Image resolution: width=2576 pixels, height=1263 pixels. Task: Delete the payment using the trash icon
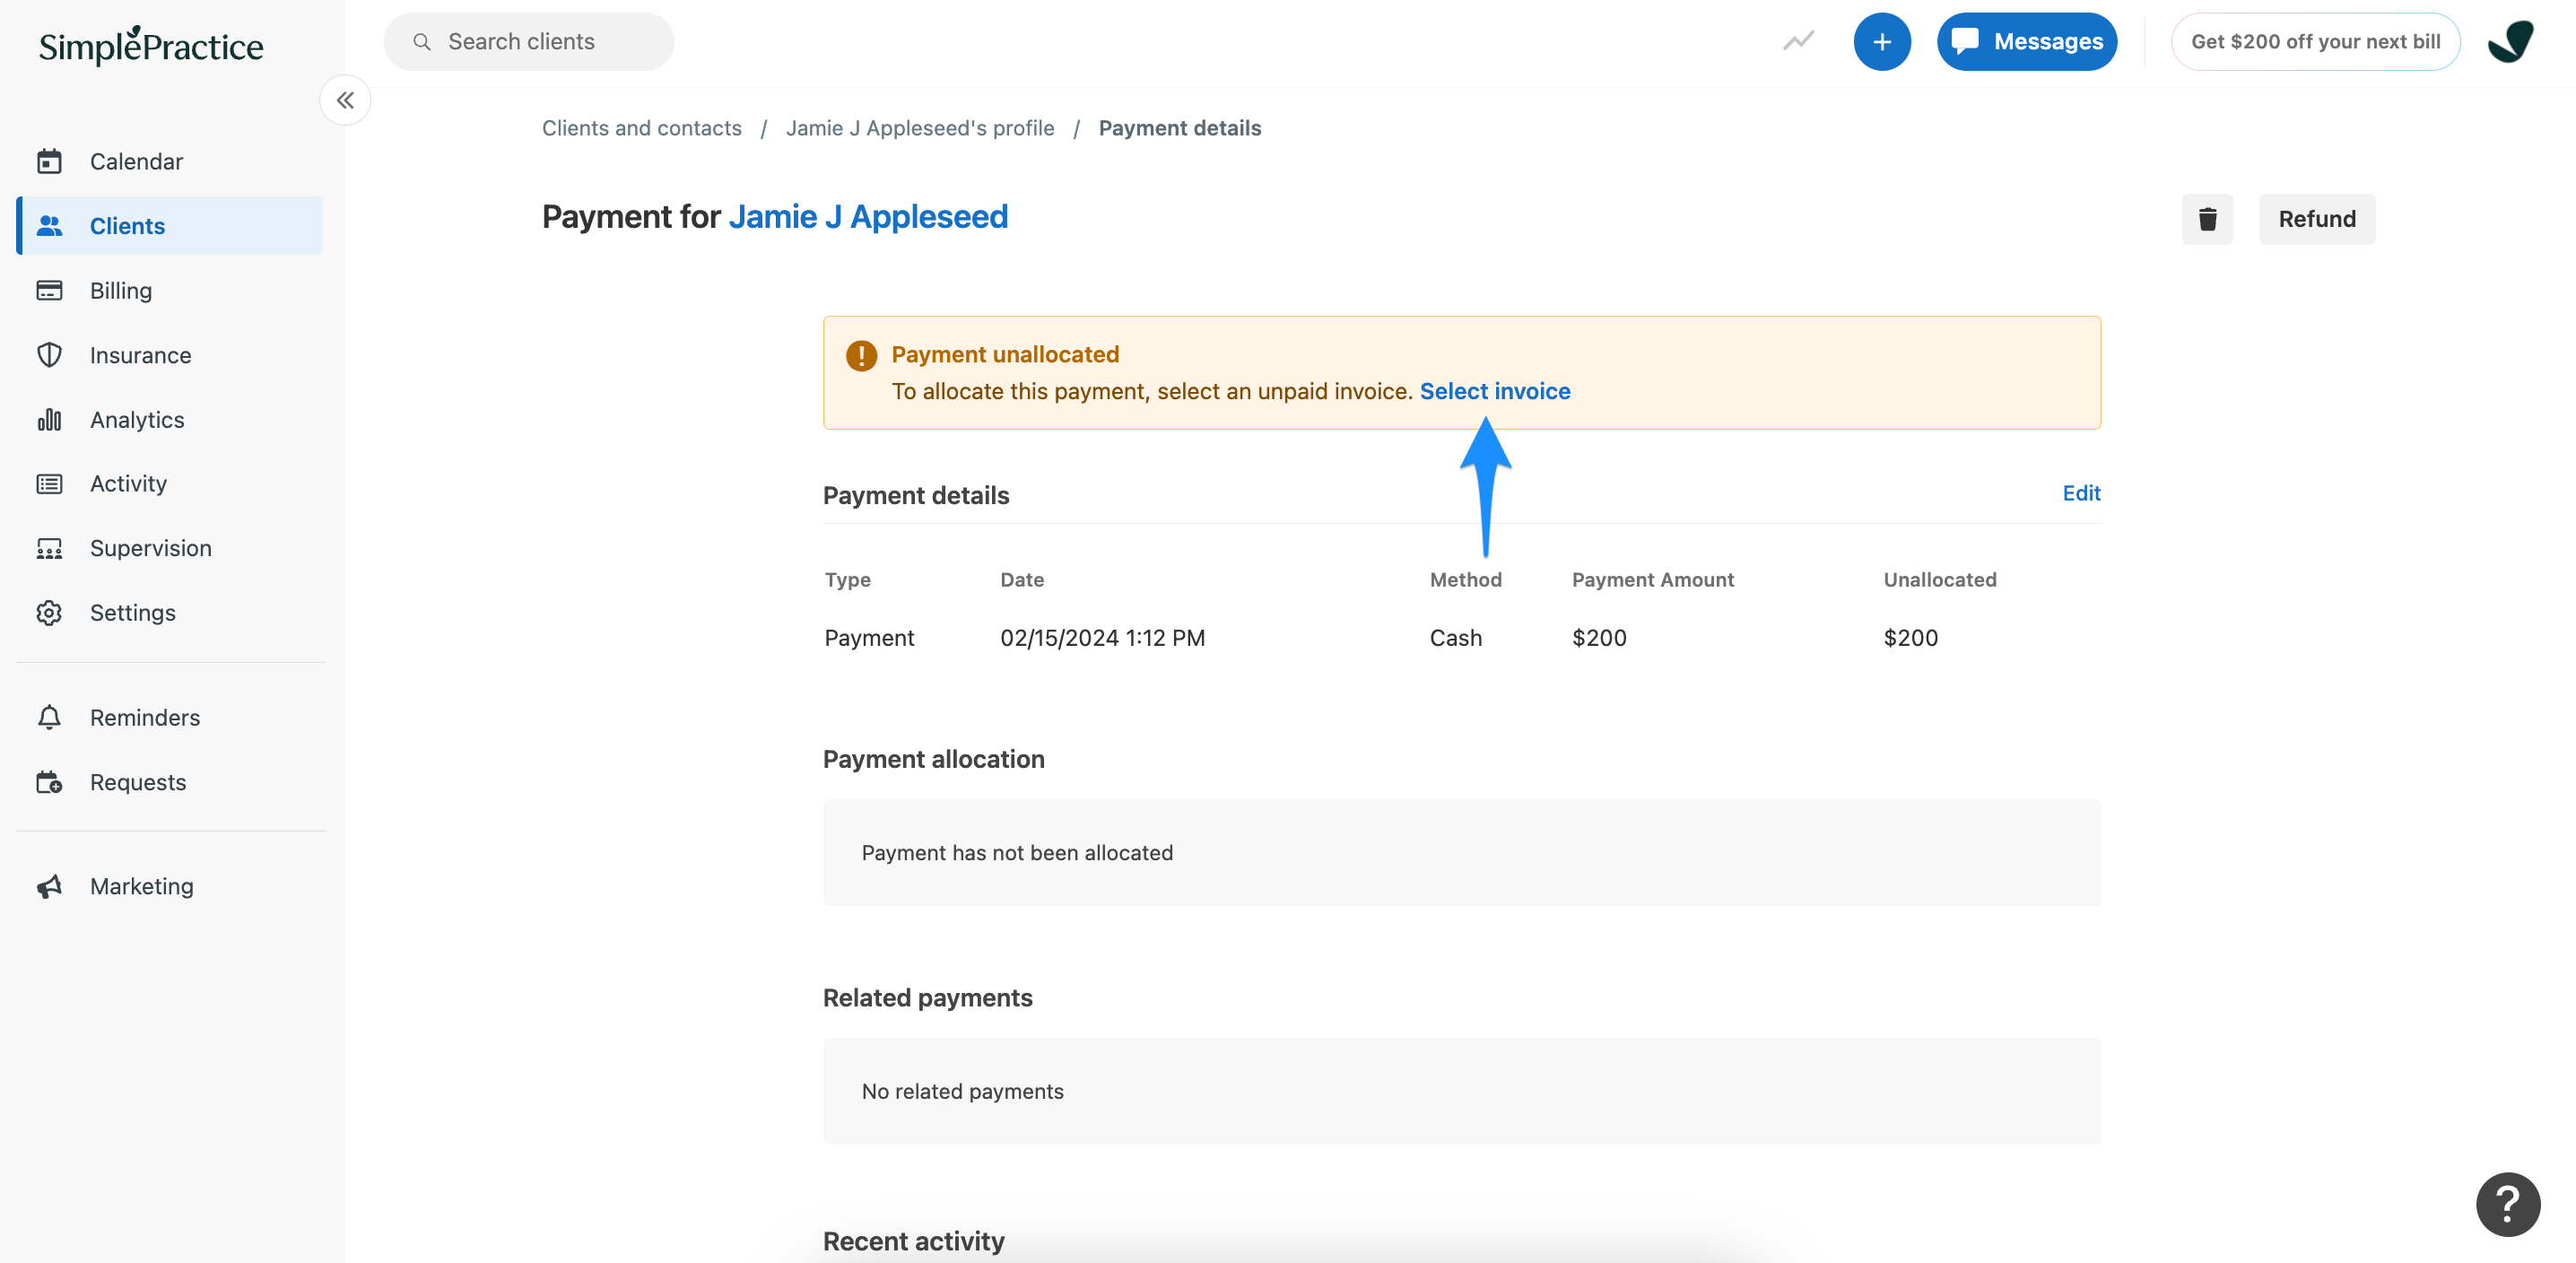2208,219
